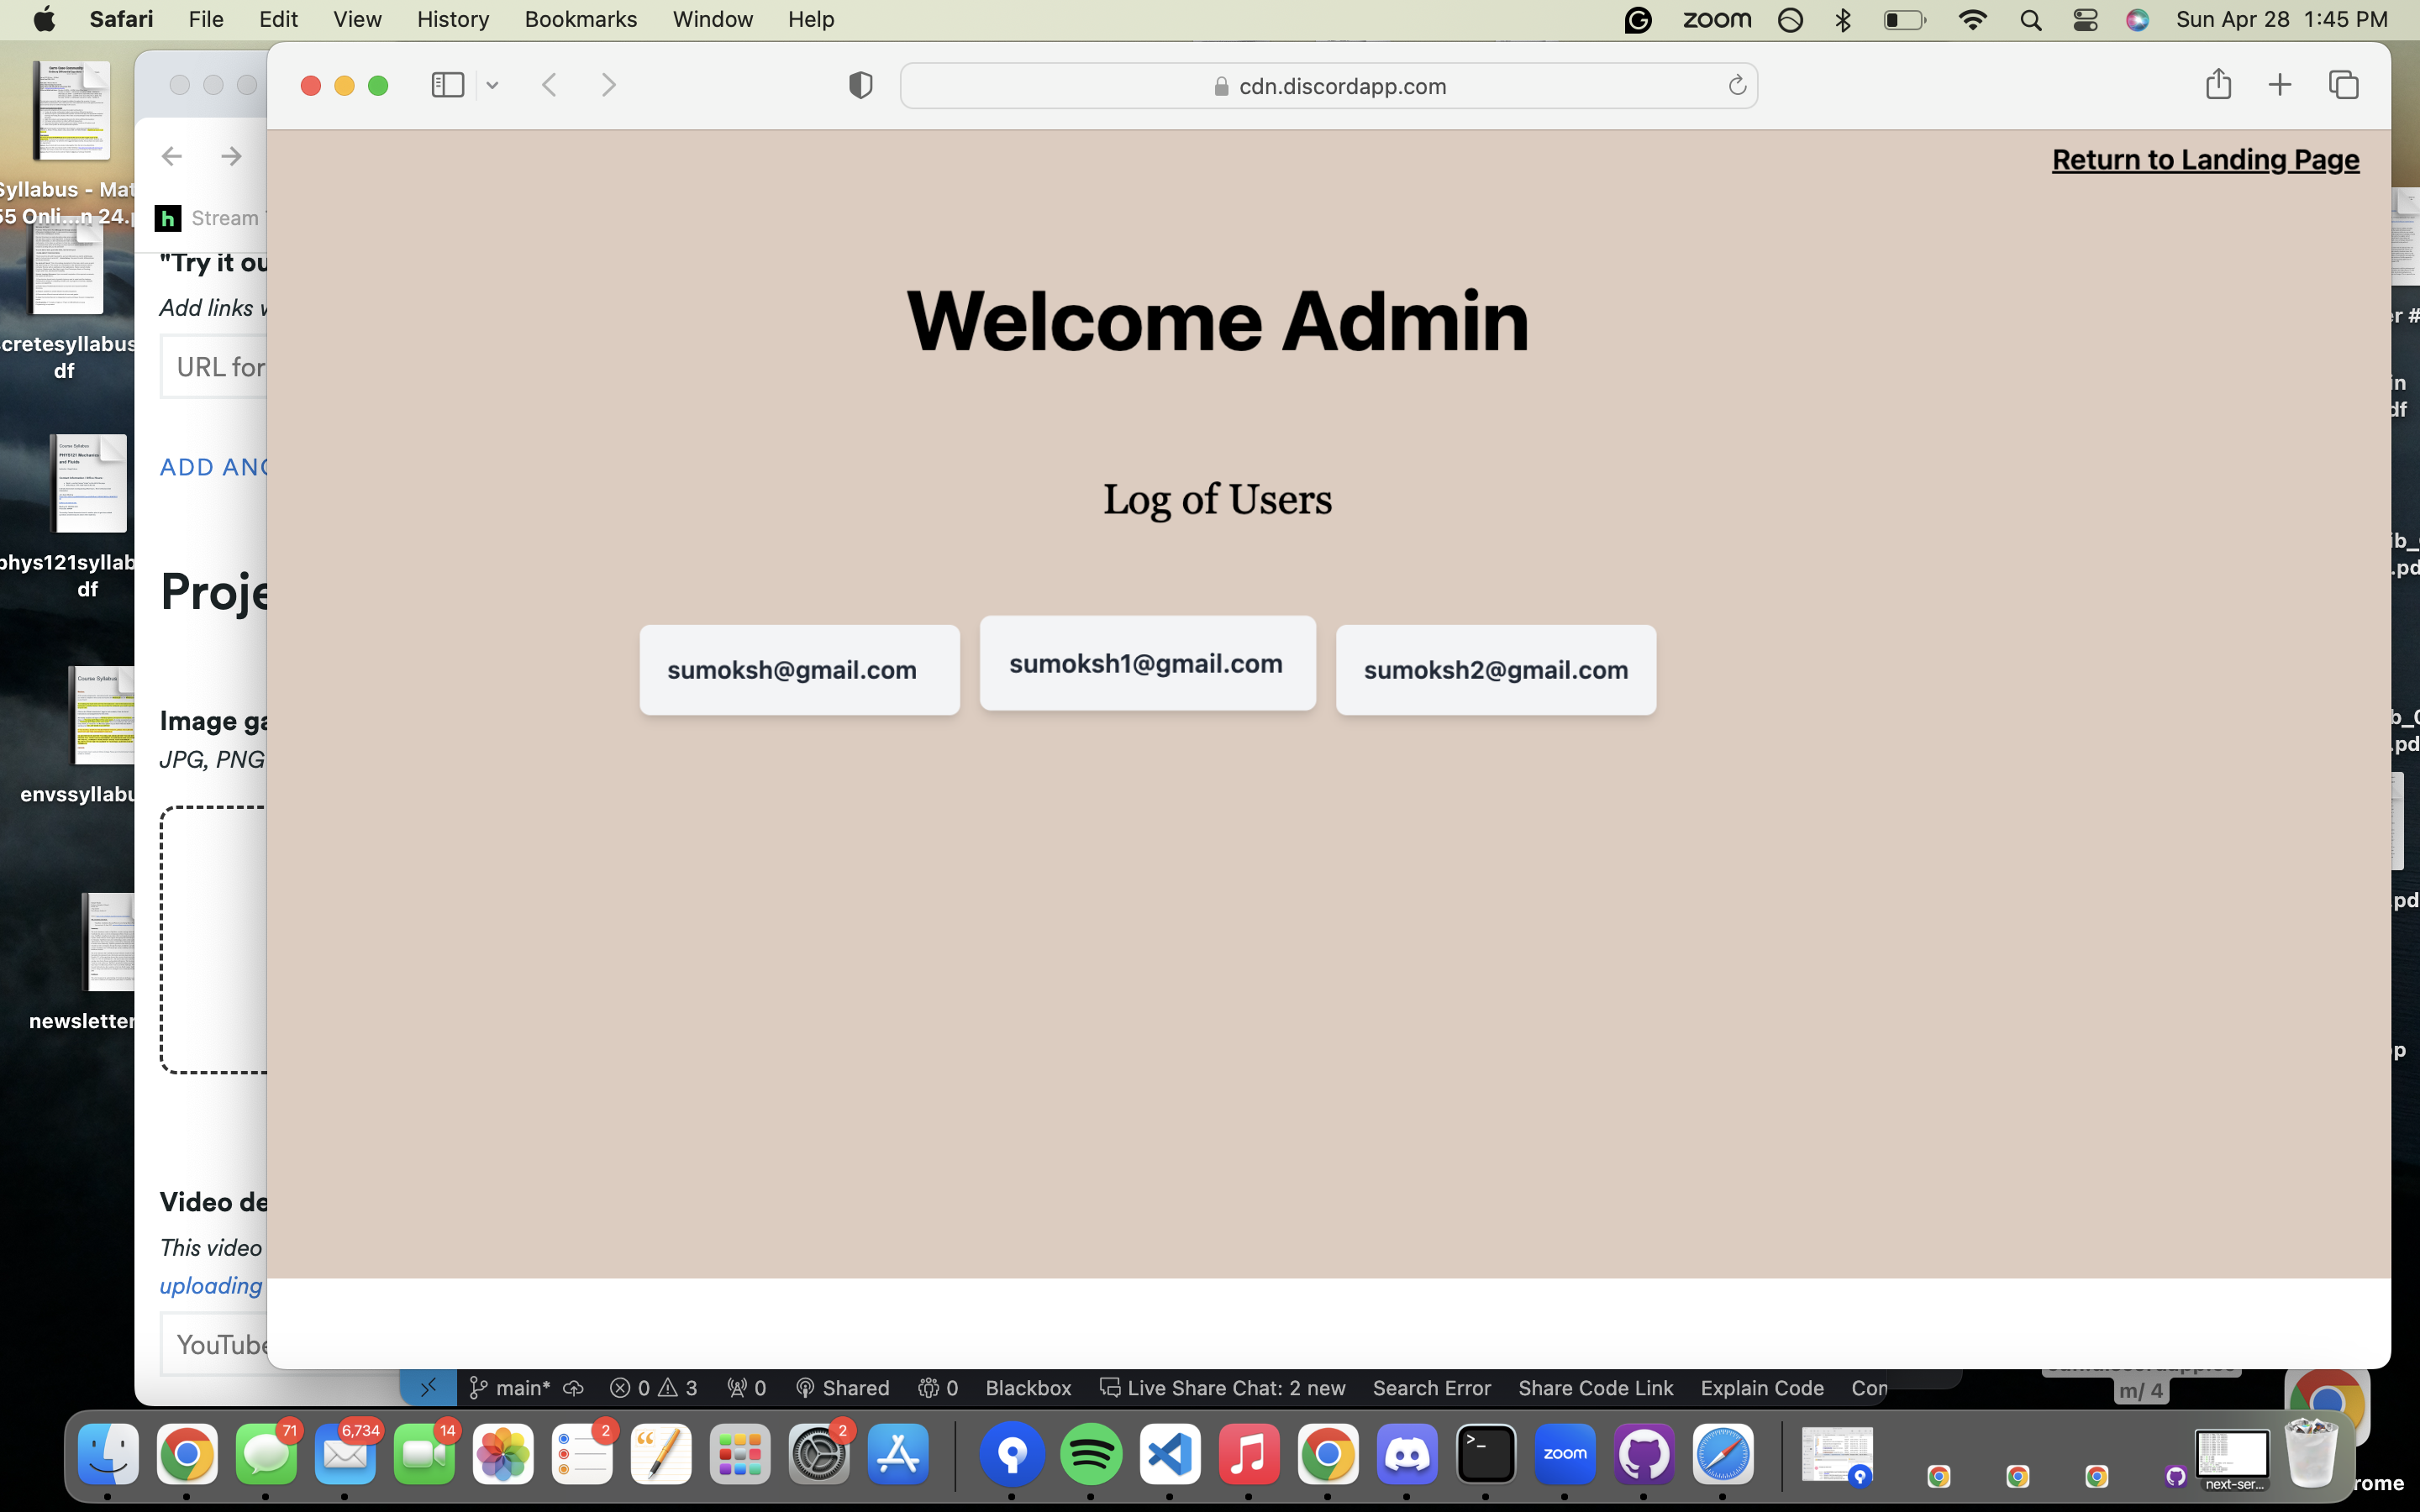
Task: Open sidebar options dropdown chevron
Action: click(492, 86)
